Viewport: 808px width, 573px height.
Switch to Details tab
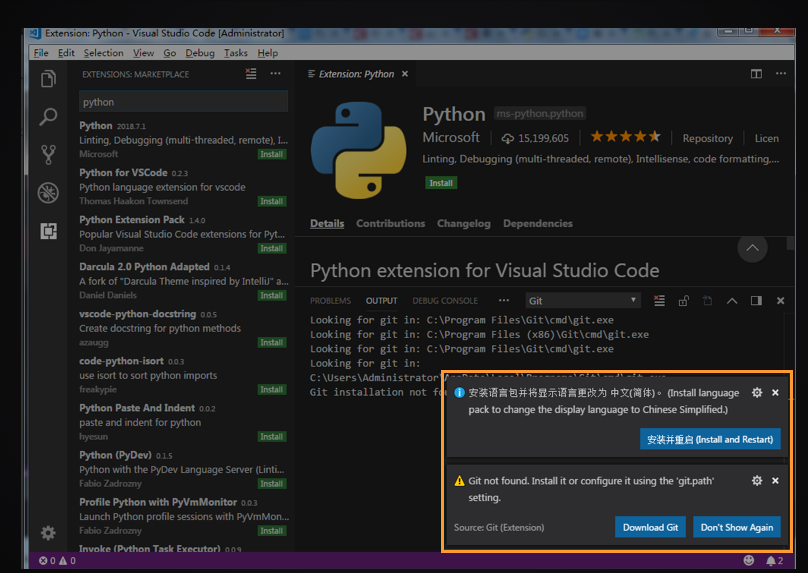[x=327, y=224]
